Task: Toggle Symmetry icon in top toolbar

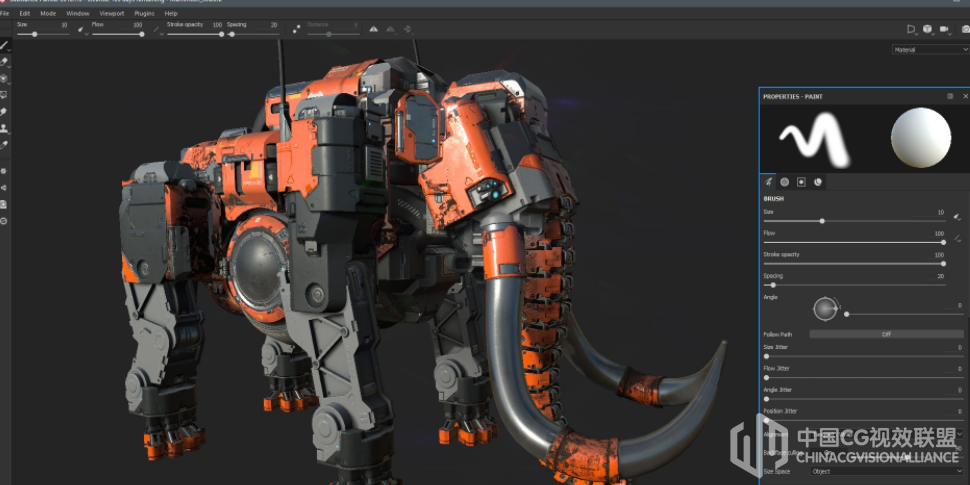Action: tap(374, 29)
